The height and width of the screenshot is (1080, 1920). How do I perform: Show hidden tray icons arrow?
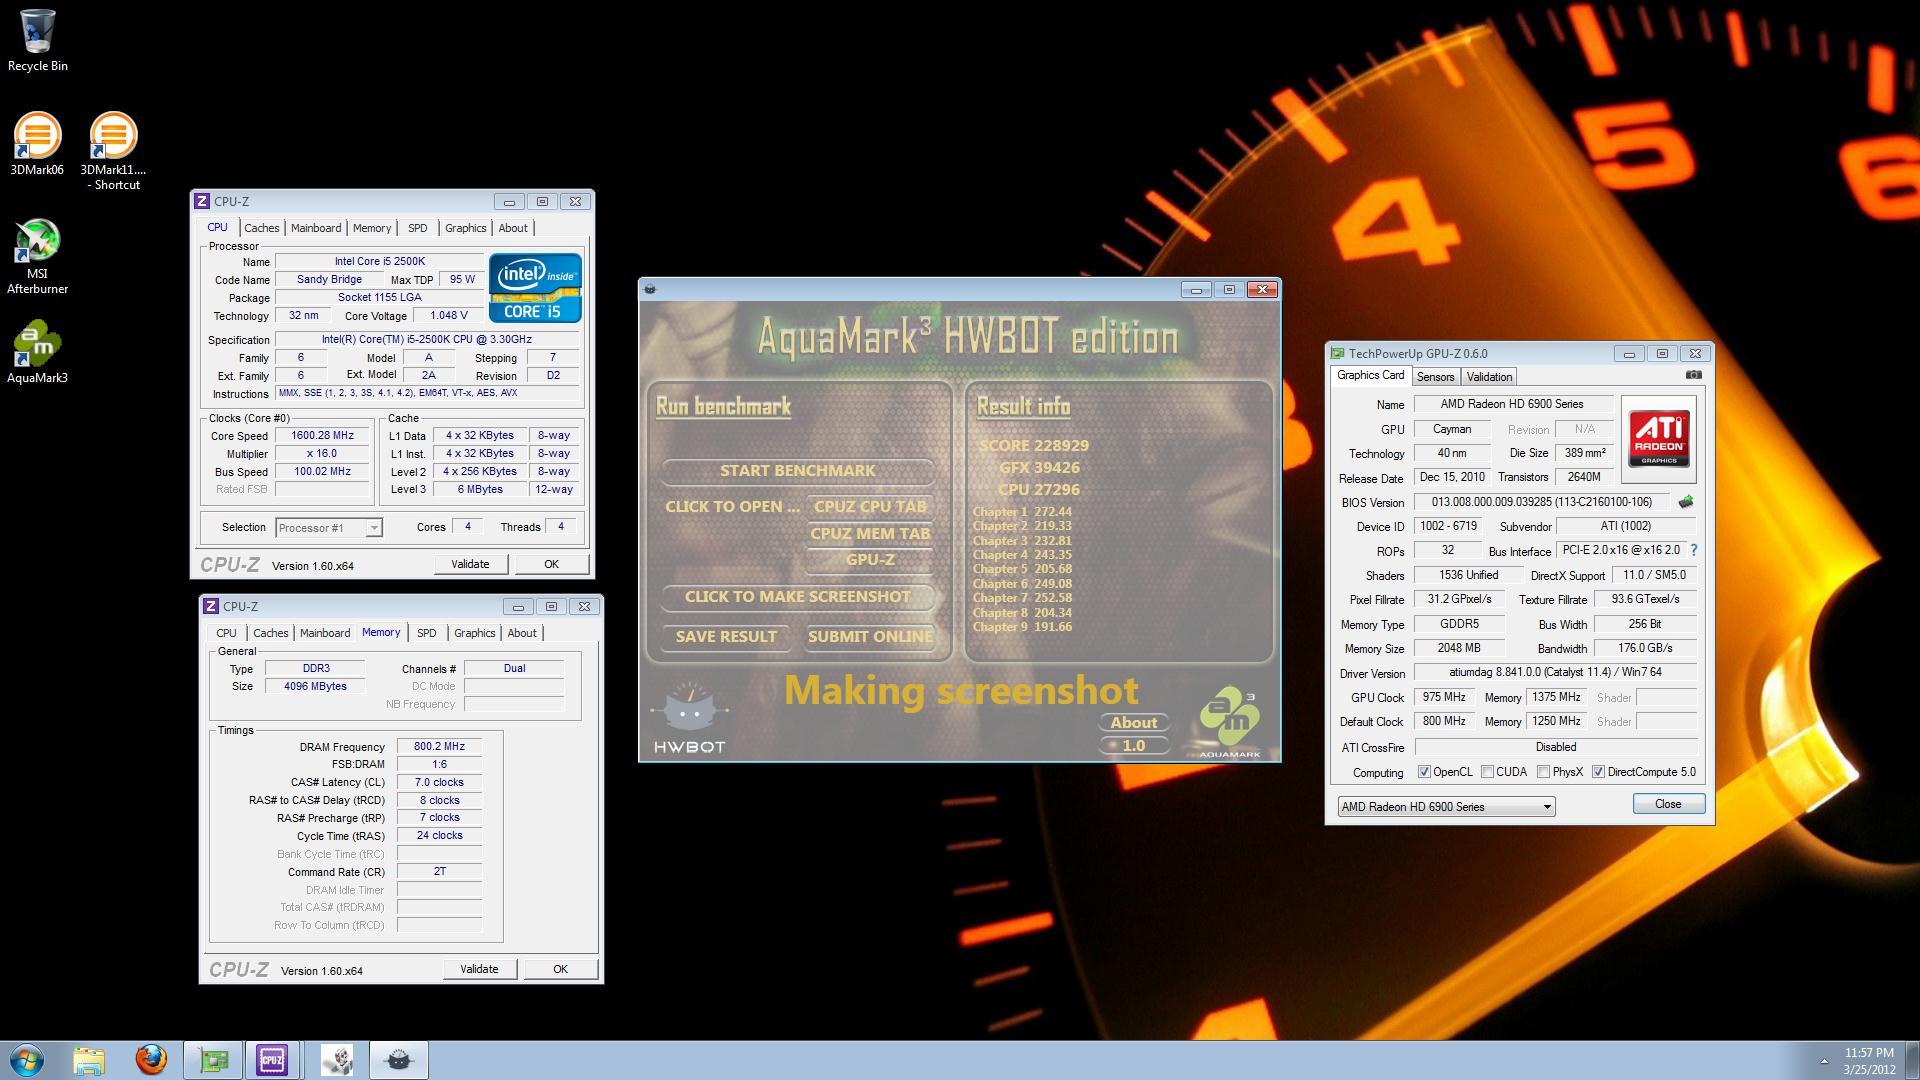pyautogui.click(x=1824, y=1061)
